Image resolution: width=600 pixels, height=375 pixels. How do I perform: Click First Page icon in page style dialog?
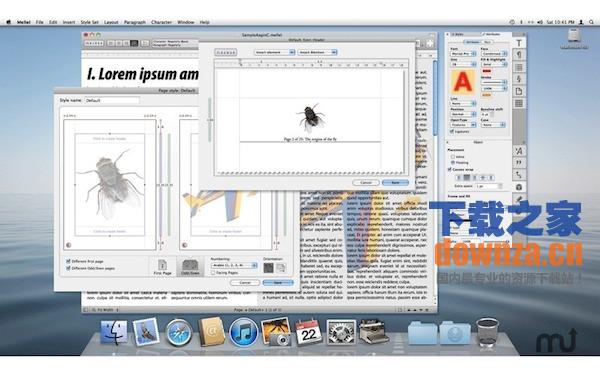tap(162, 267)
